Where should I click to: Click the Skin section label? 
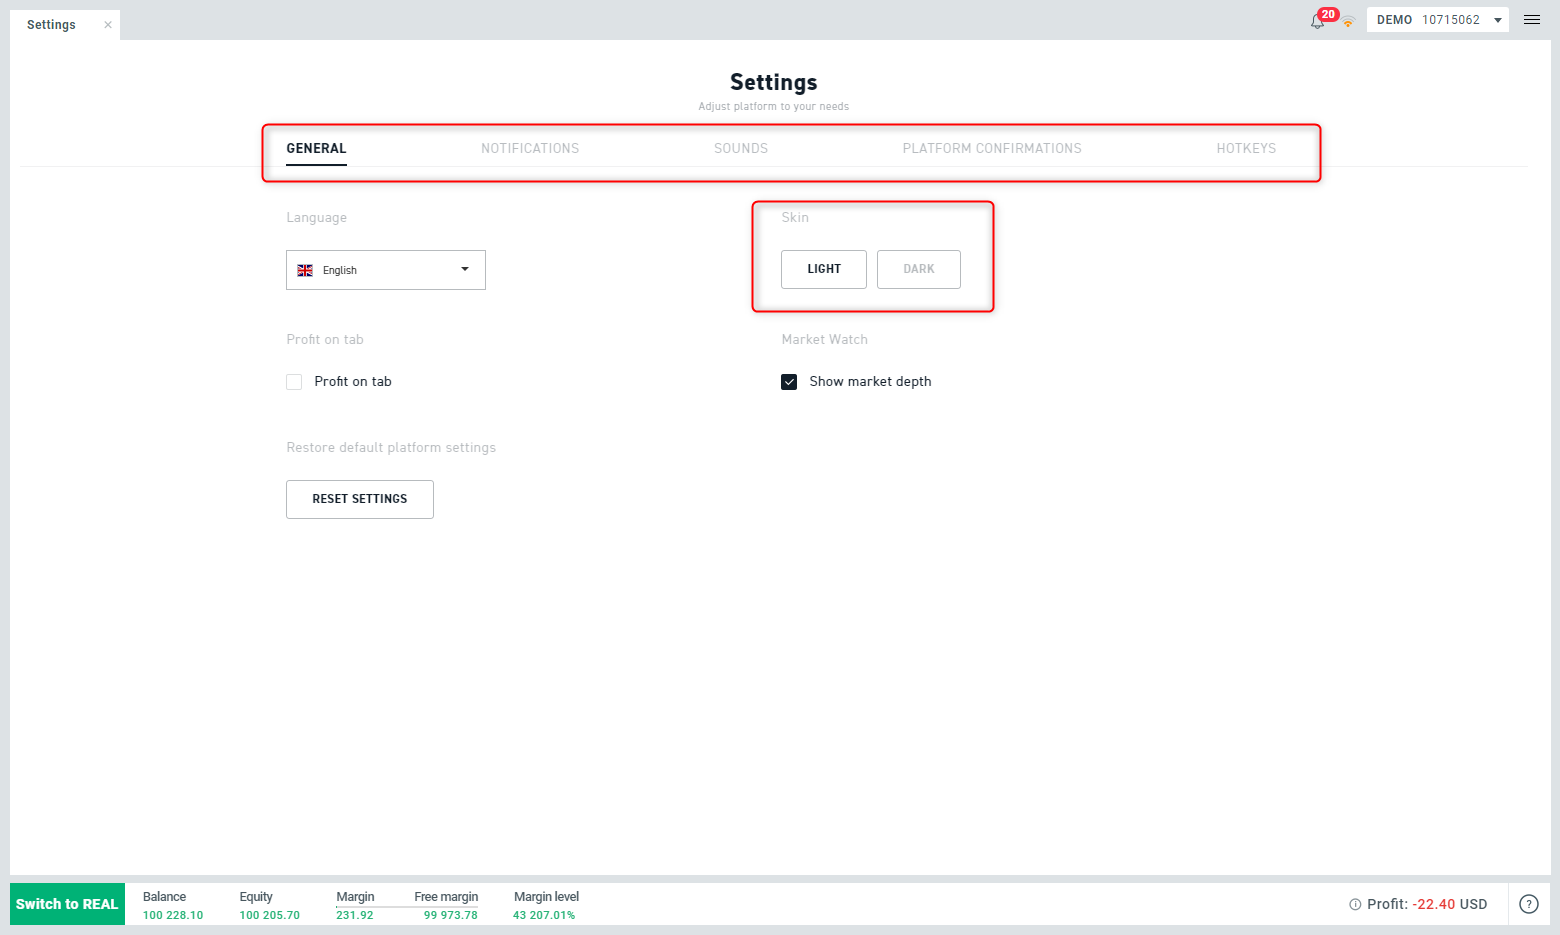(x=795, y=217)
